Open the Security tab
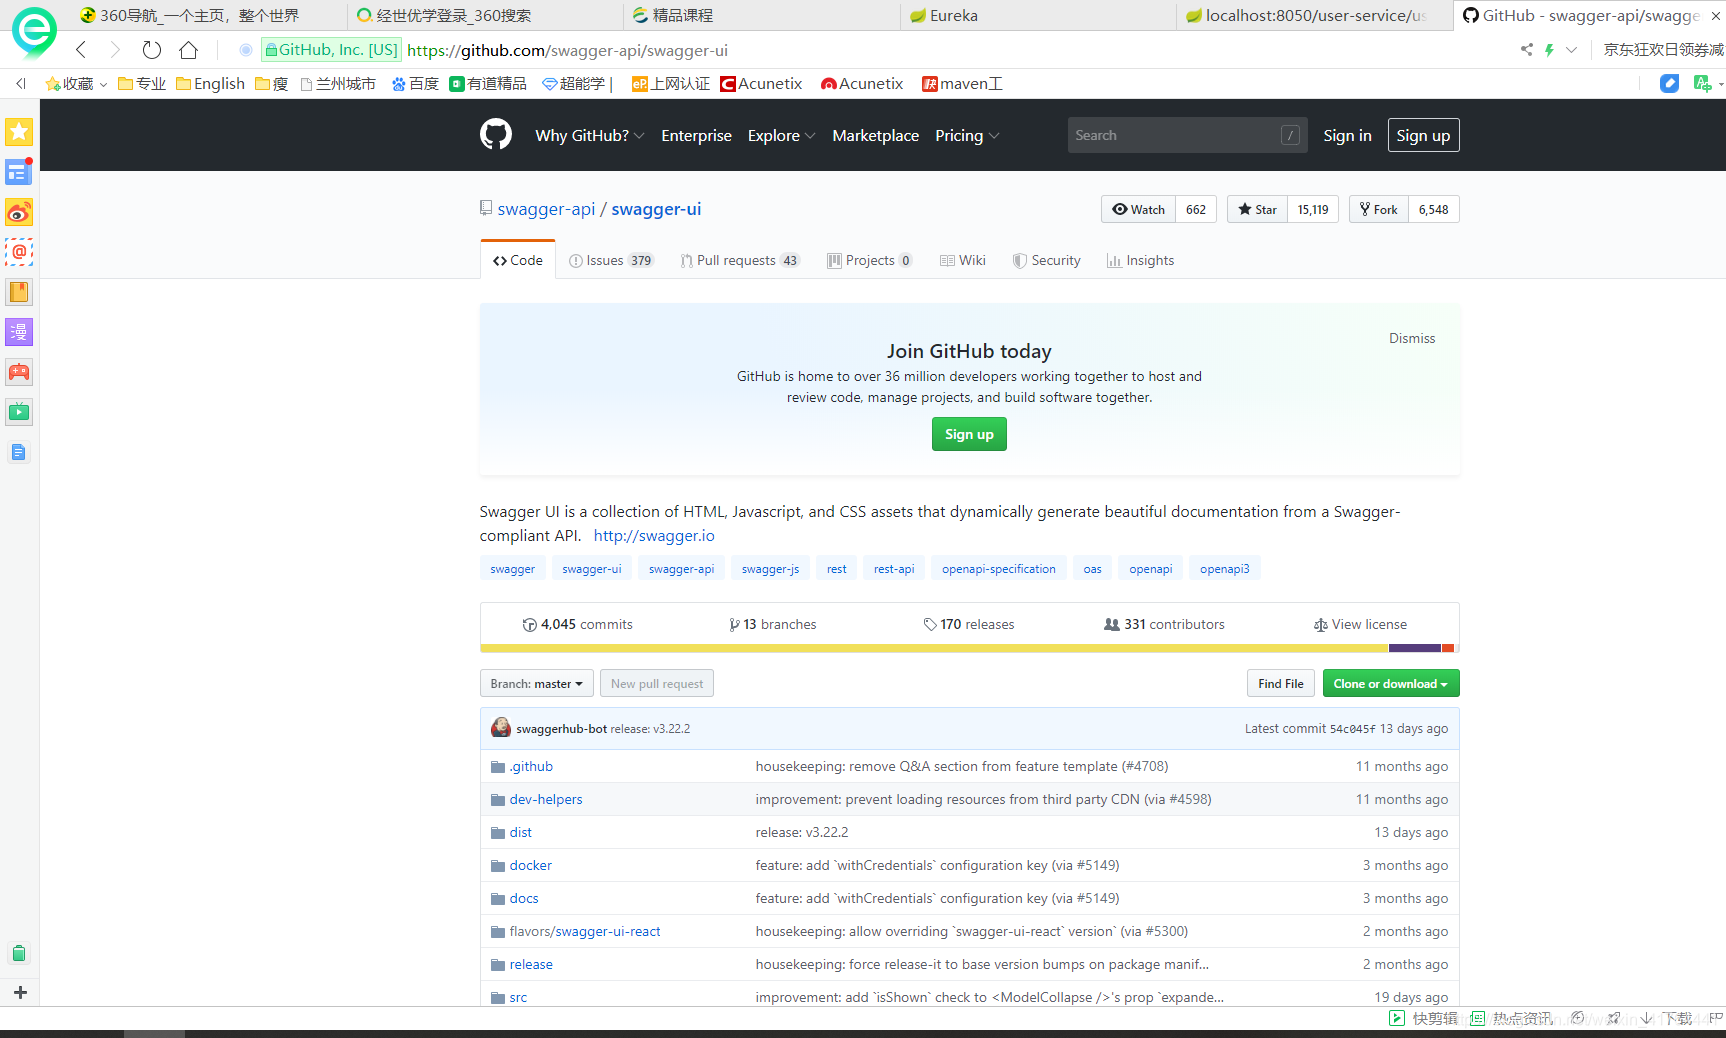1726x1038 pixels. pos(1046,260)
